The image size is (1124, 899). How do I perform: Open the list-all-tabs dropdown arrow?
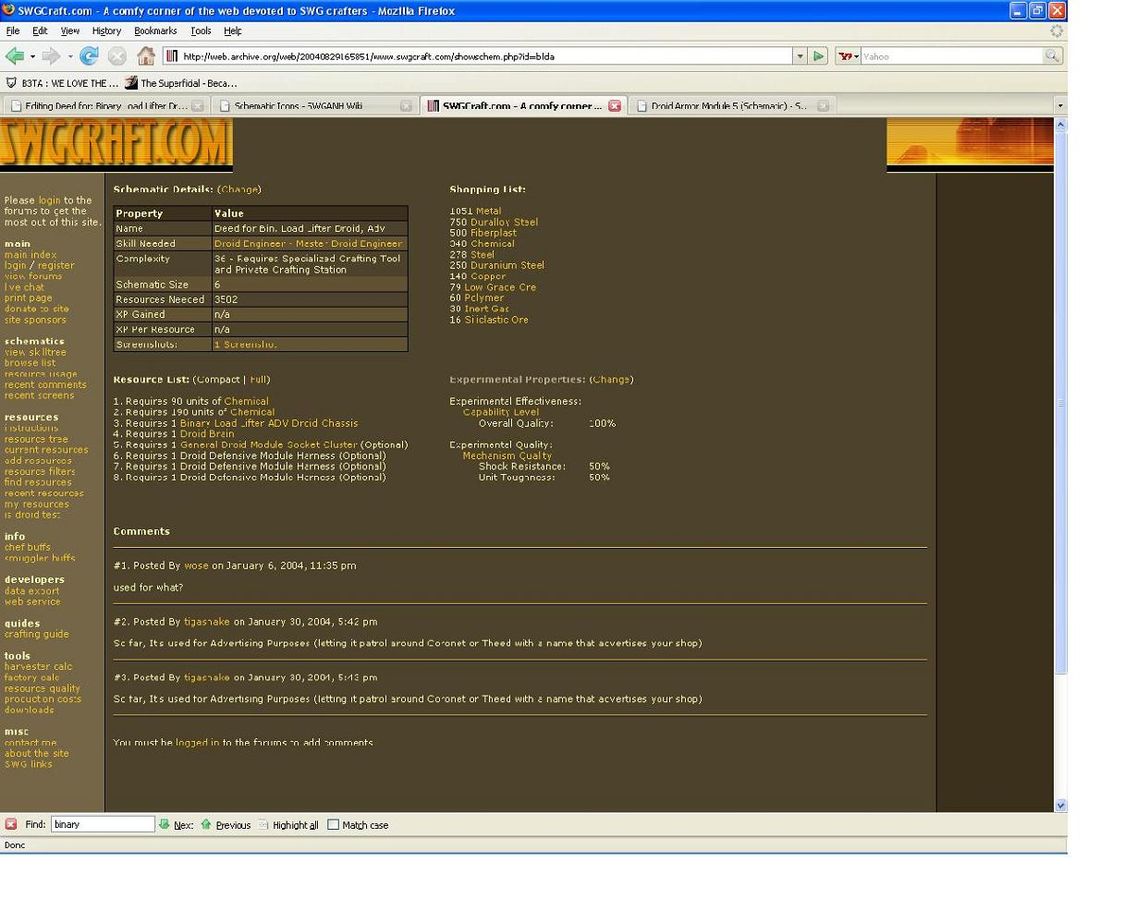(x=1060, y=105)
